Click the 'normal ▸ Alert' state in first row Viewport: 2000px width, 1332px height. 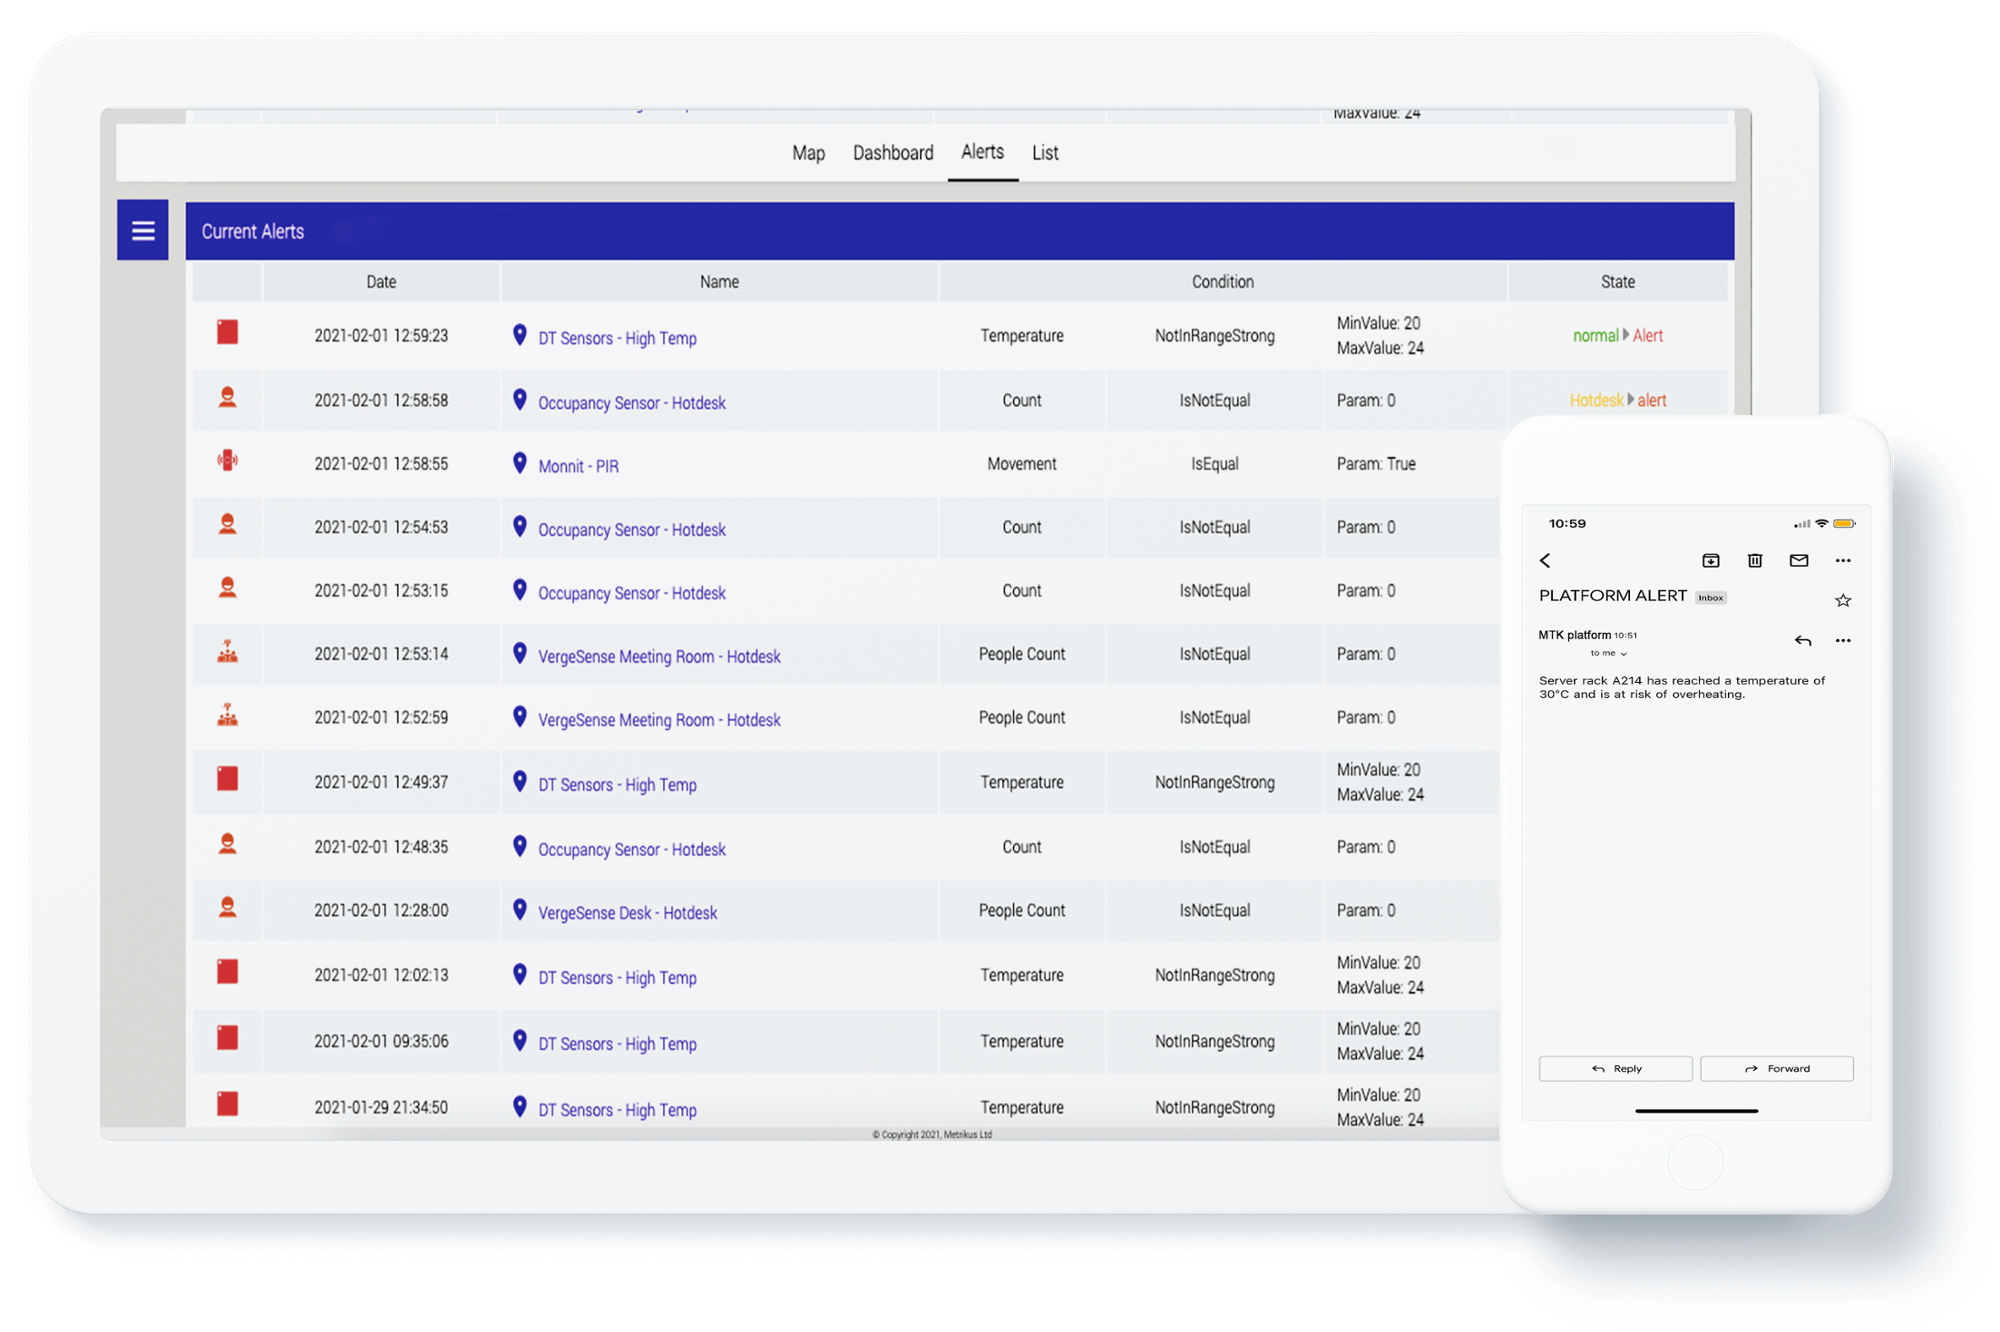[x=1617, y=336]
